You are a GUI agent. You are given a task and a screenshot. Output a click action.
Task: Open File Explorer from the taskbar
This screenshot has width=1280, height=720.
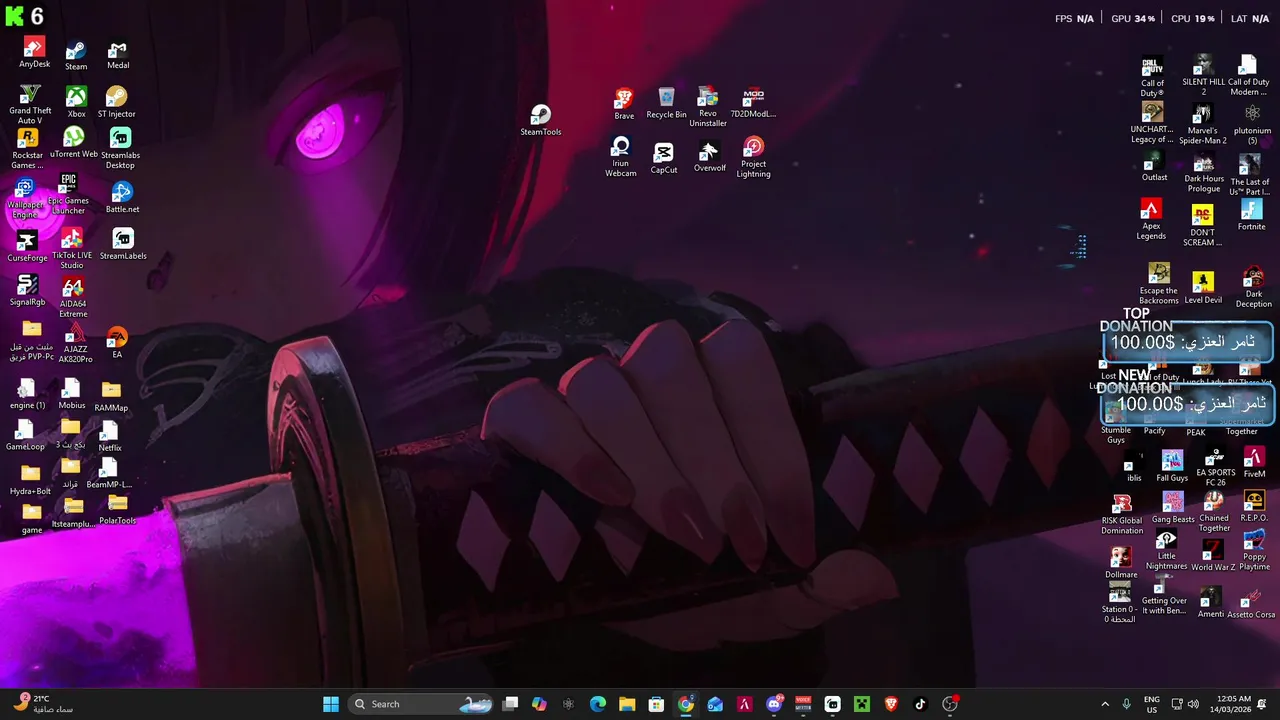(627, 704)
